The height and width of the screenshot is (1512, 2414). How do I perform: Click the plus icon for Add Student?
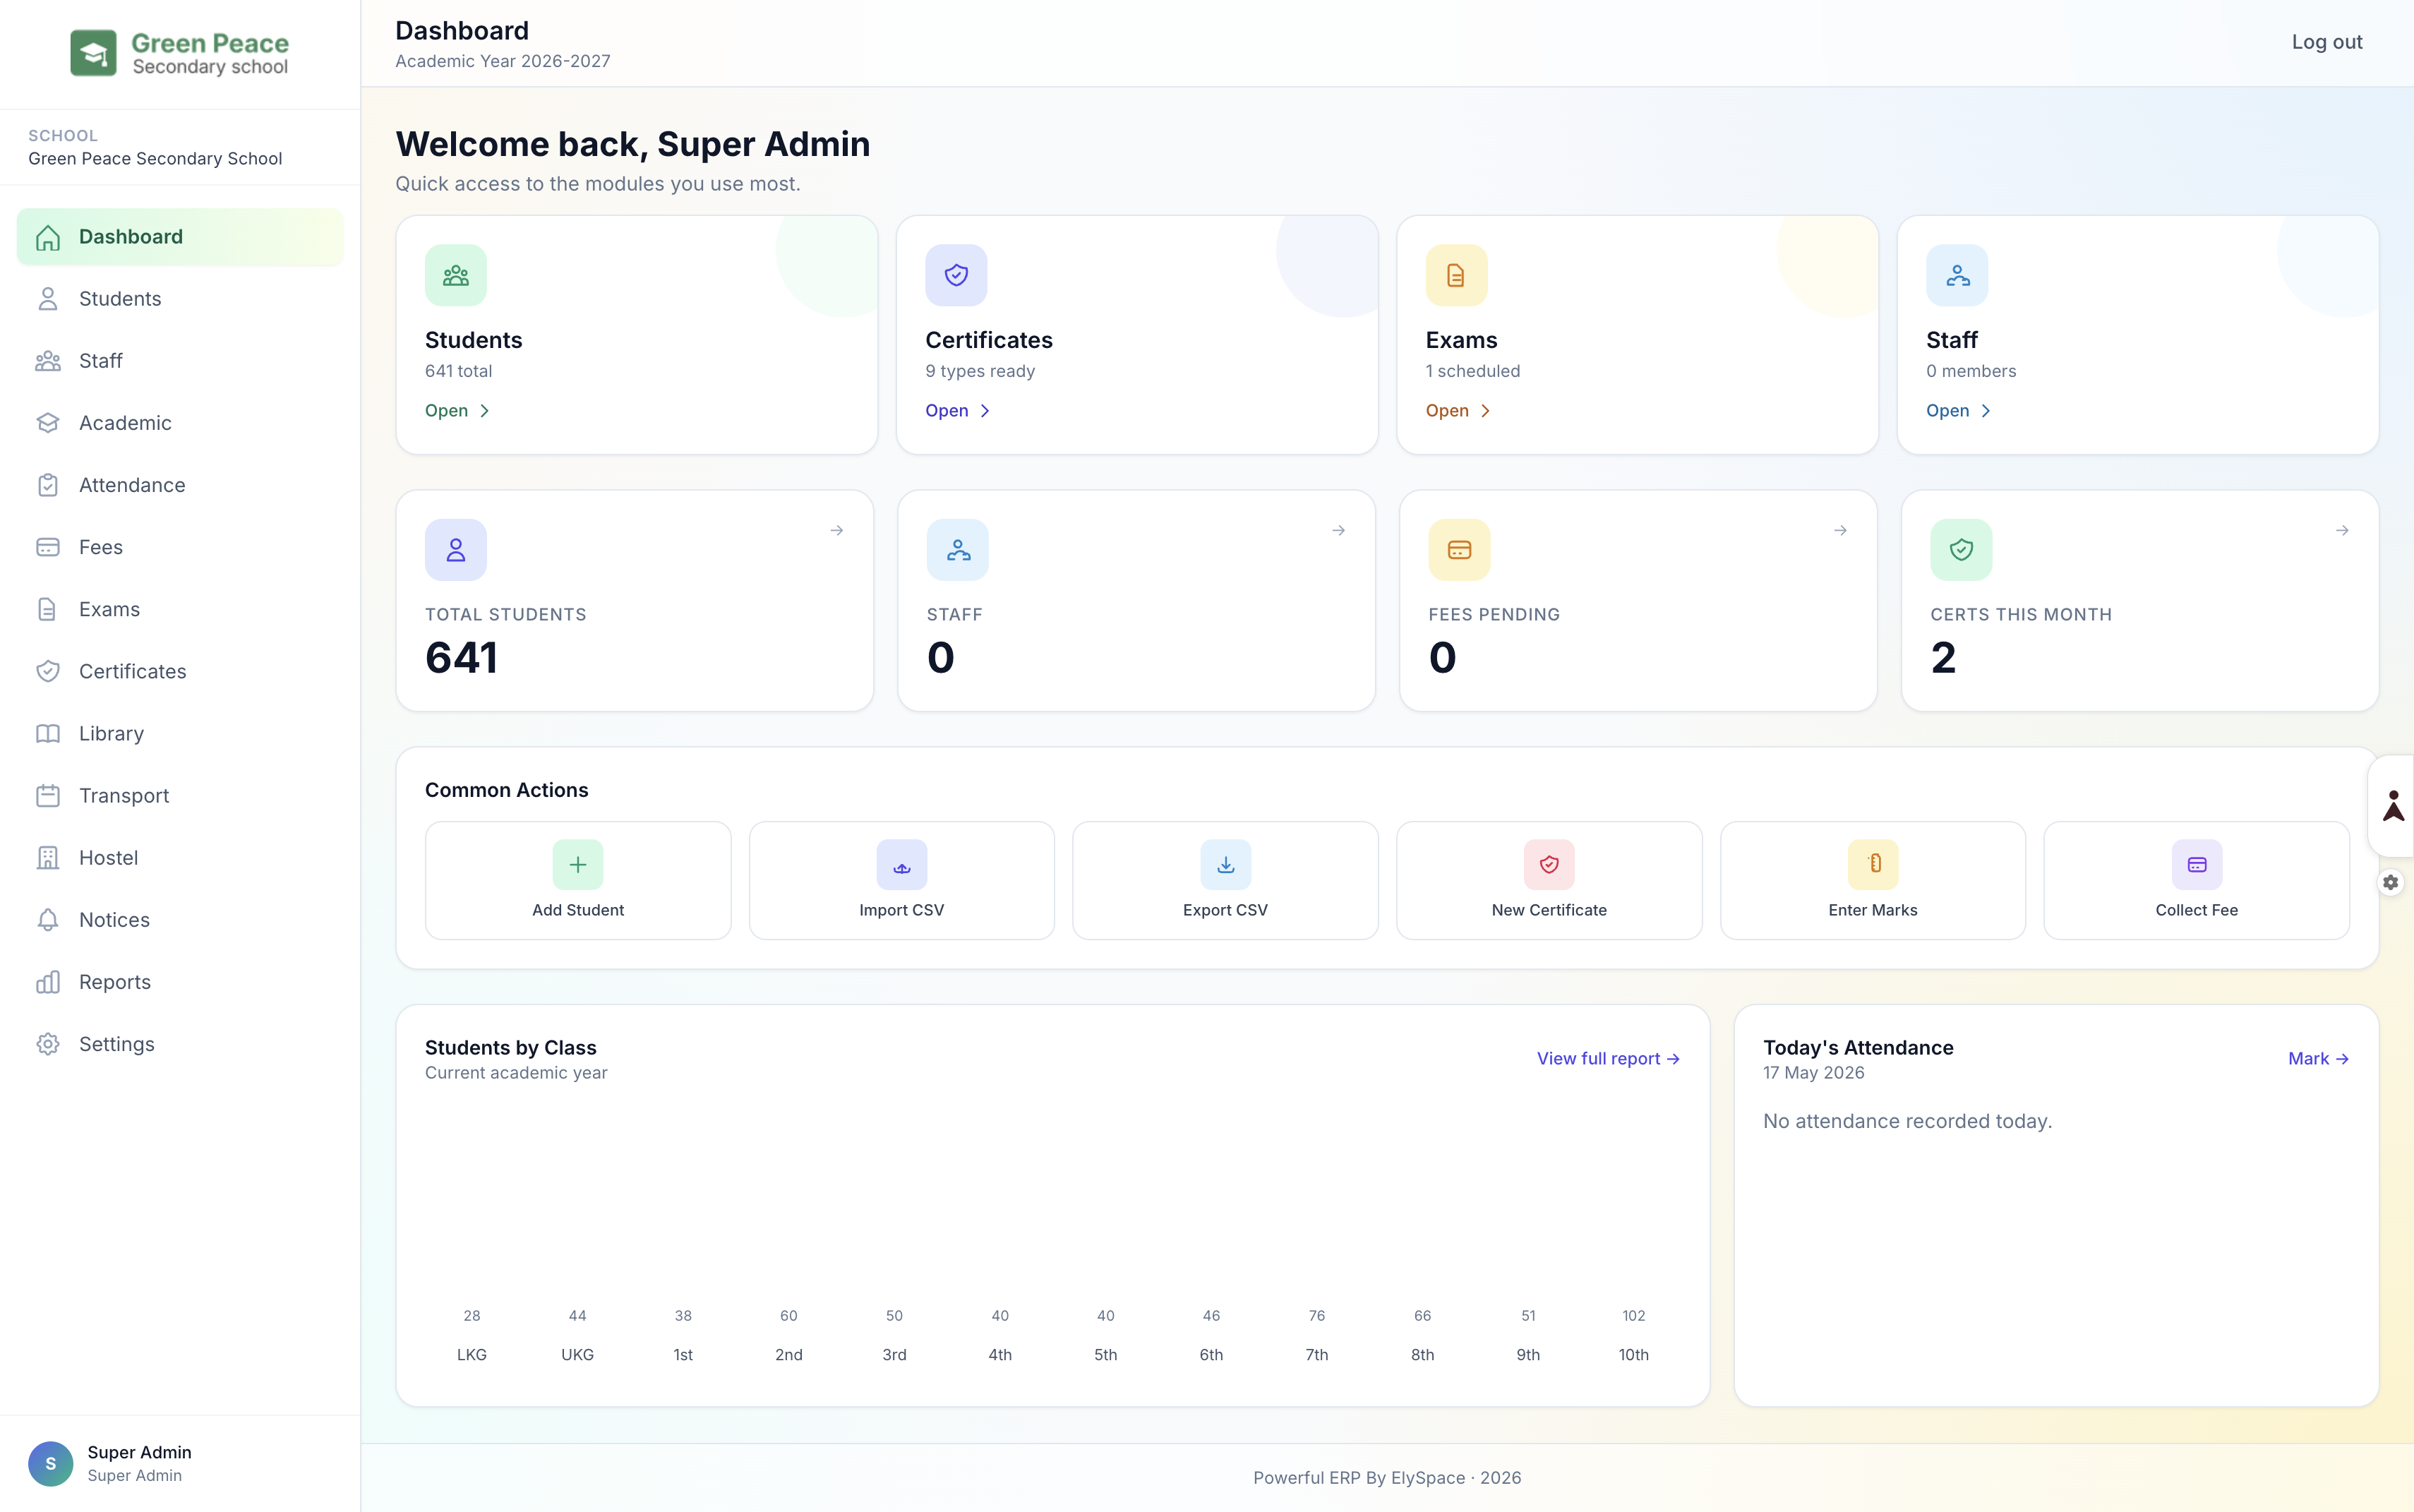click(578, 865)
